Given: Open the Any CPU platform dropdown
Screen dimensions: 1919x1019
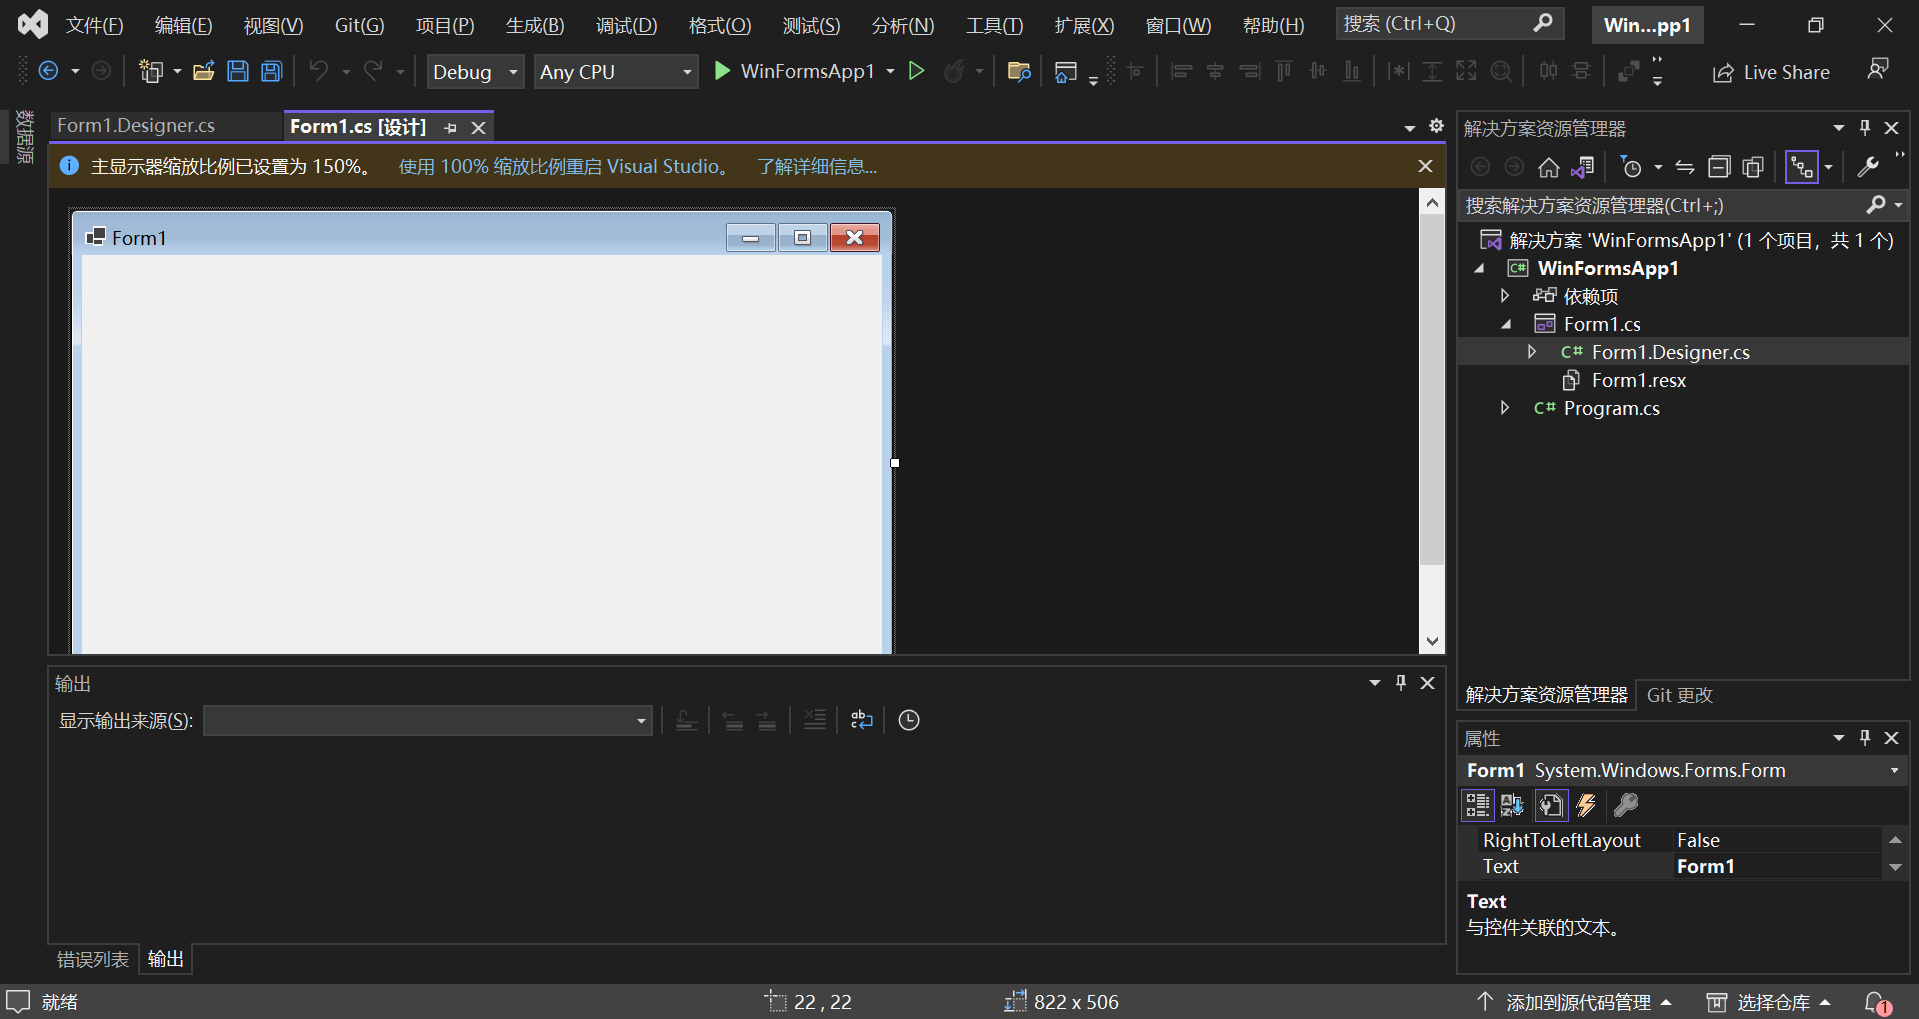Looking at the screenshot, I should point(685,71).
